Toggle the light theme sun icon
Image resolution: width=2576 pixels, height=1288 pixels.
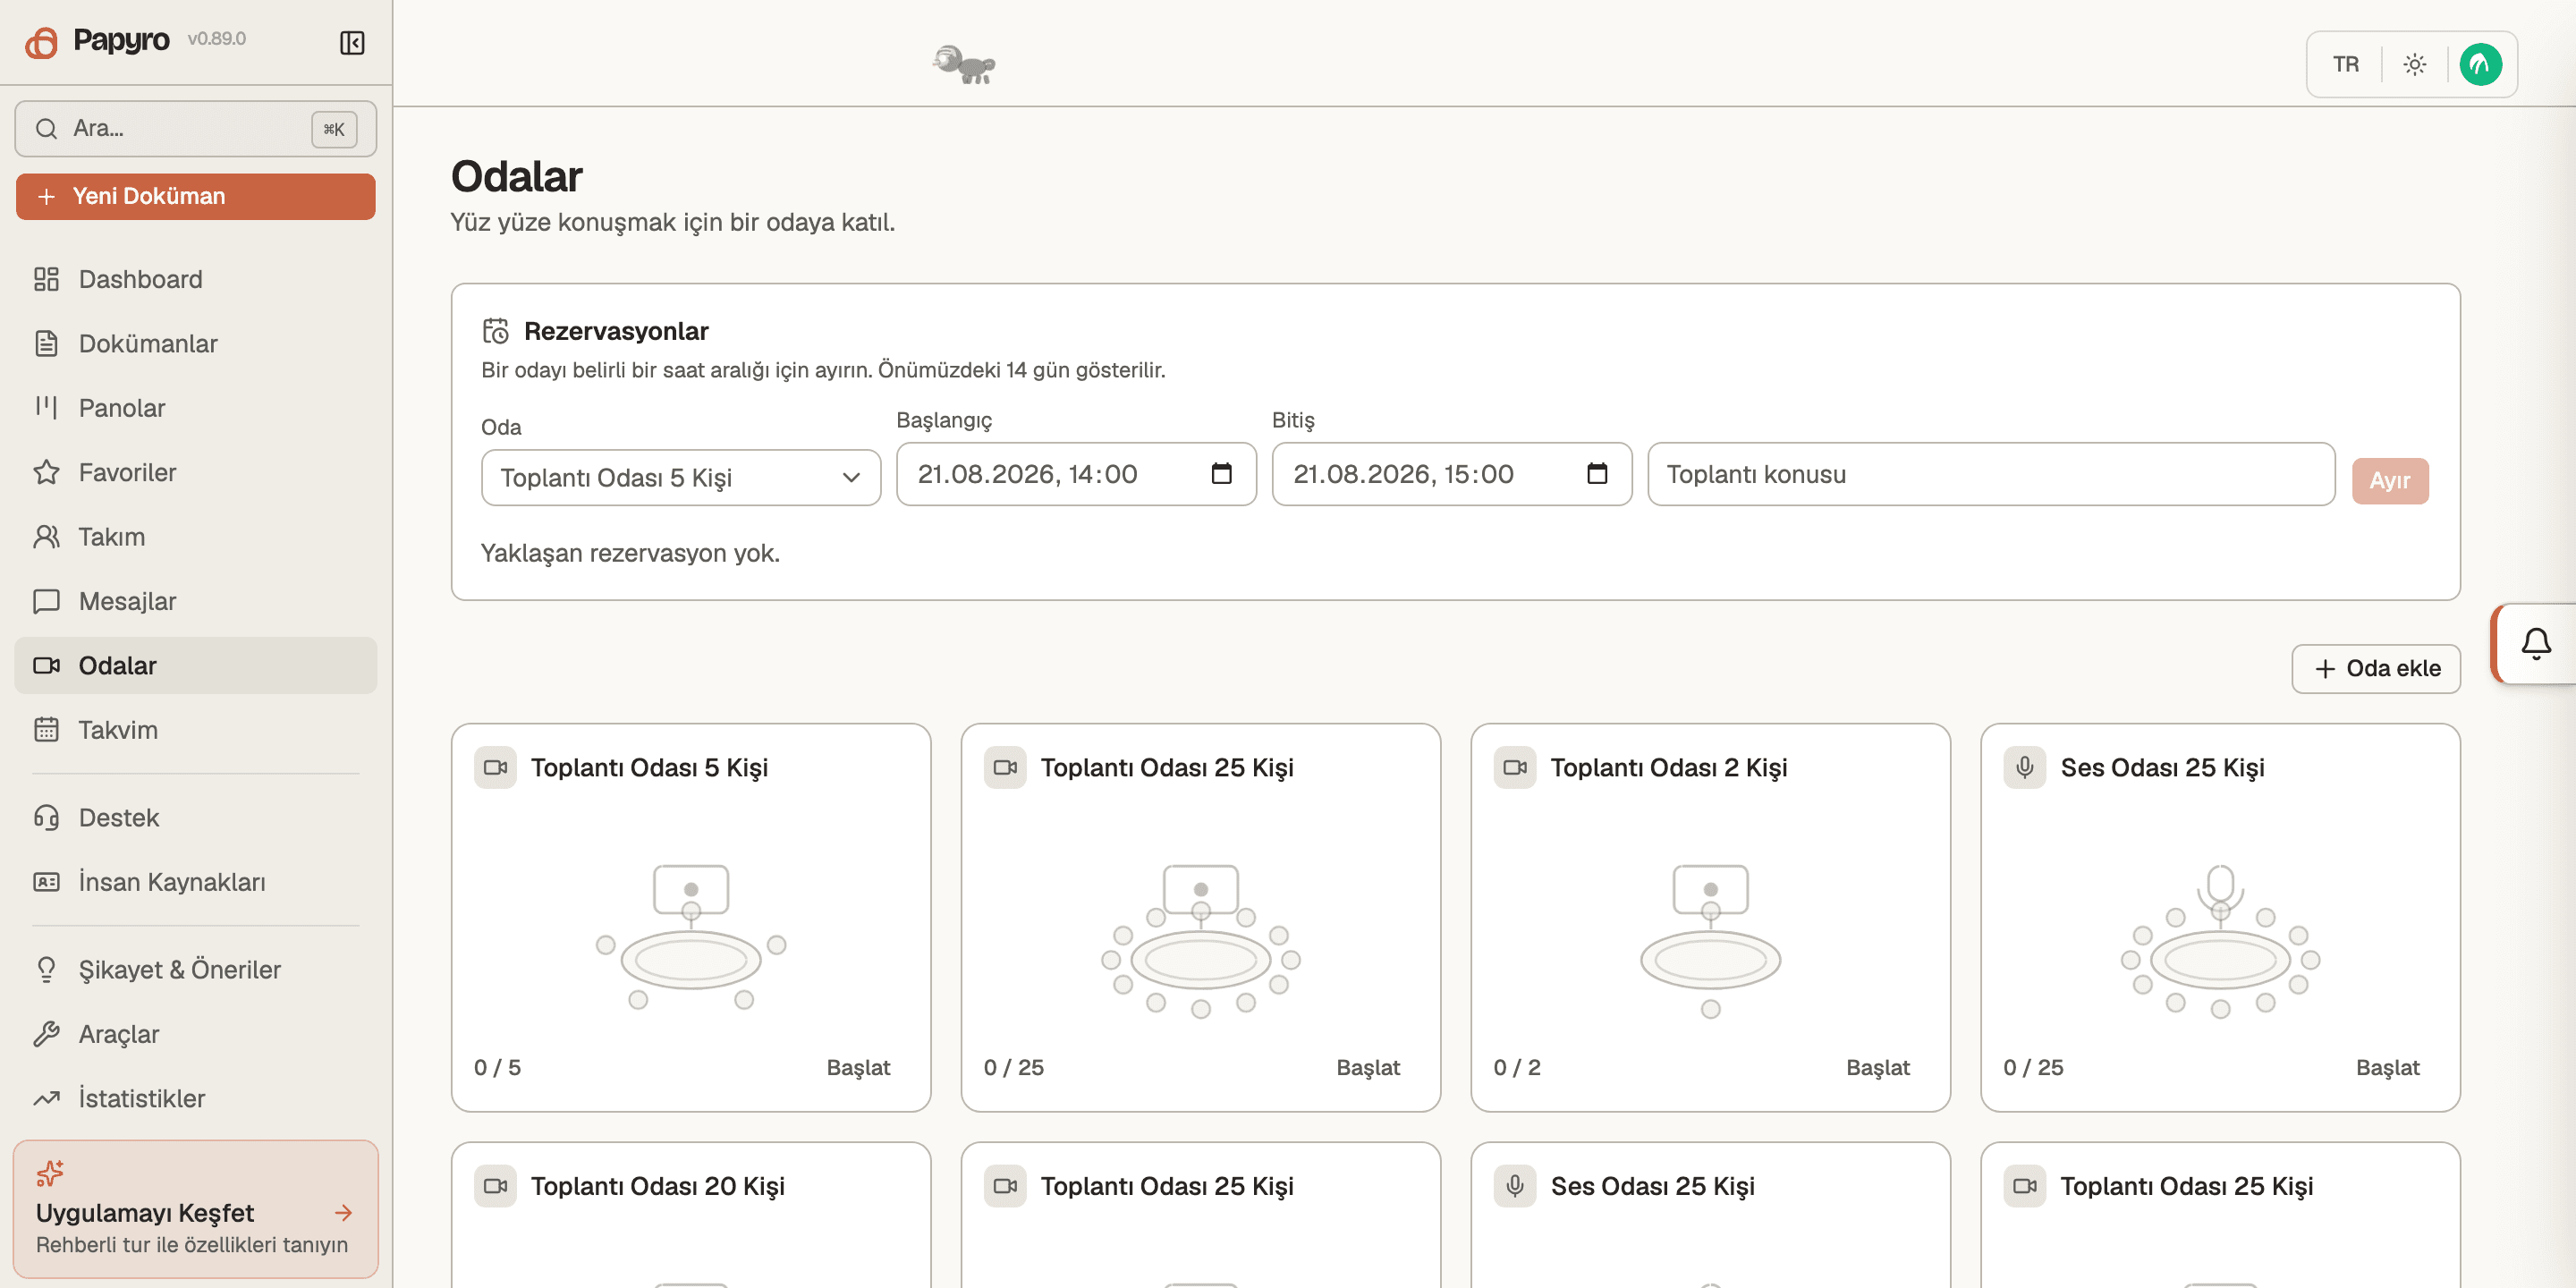coord(2415,65)
